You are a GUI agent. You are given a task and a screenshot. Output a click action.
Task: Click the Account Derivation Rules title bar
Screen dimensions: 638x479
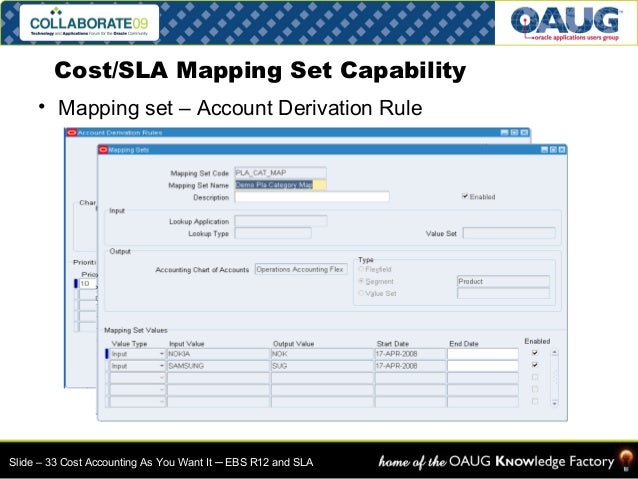pyautogui.click(x=297, y=133)
